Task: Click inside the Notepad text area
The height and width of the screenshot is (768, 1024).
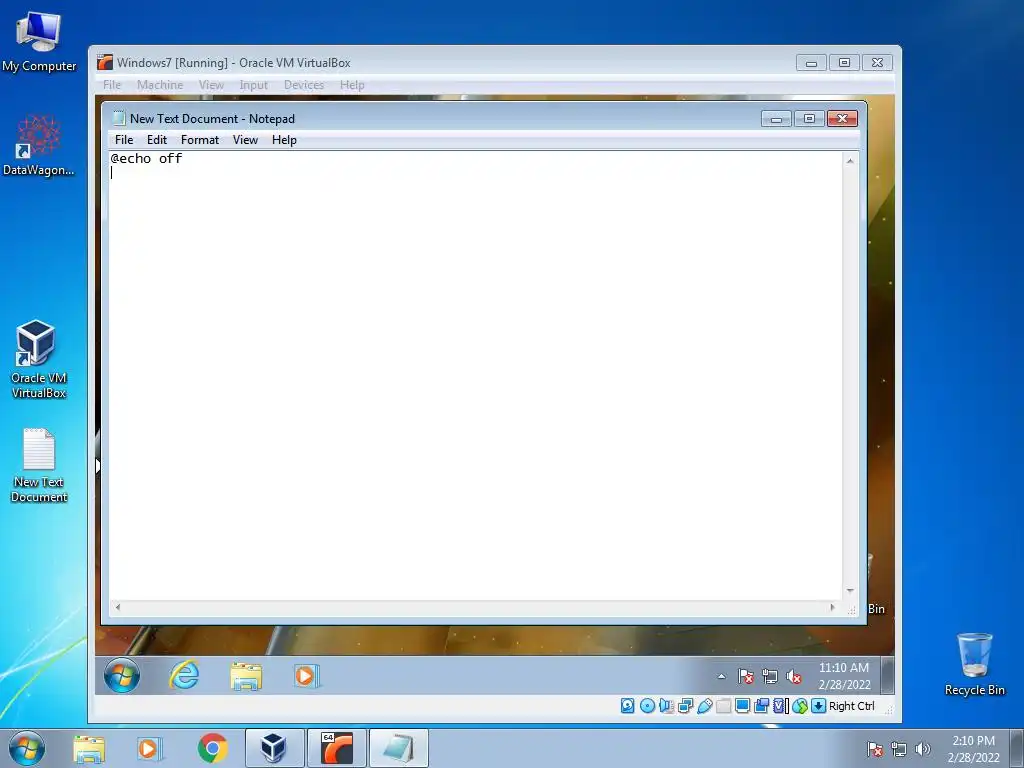Action: pyautogui.click(x=475, y=376)
